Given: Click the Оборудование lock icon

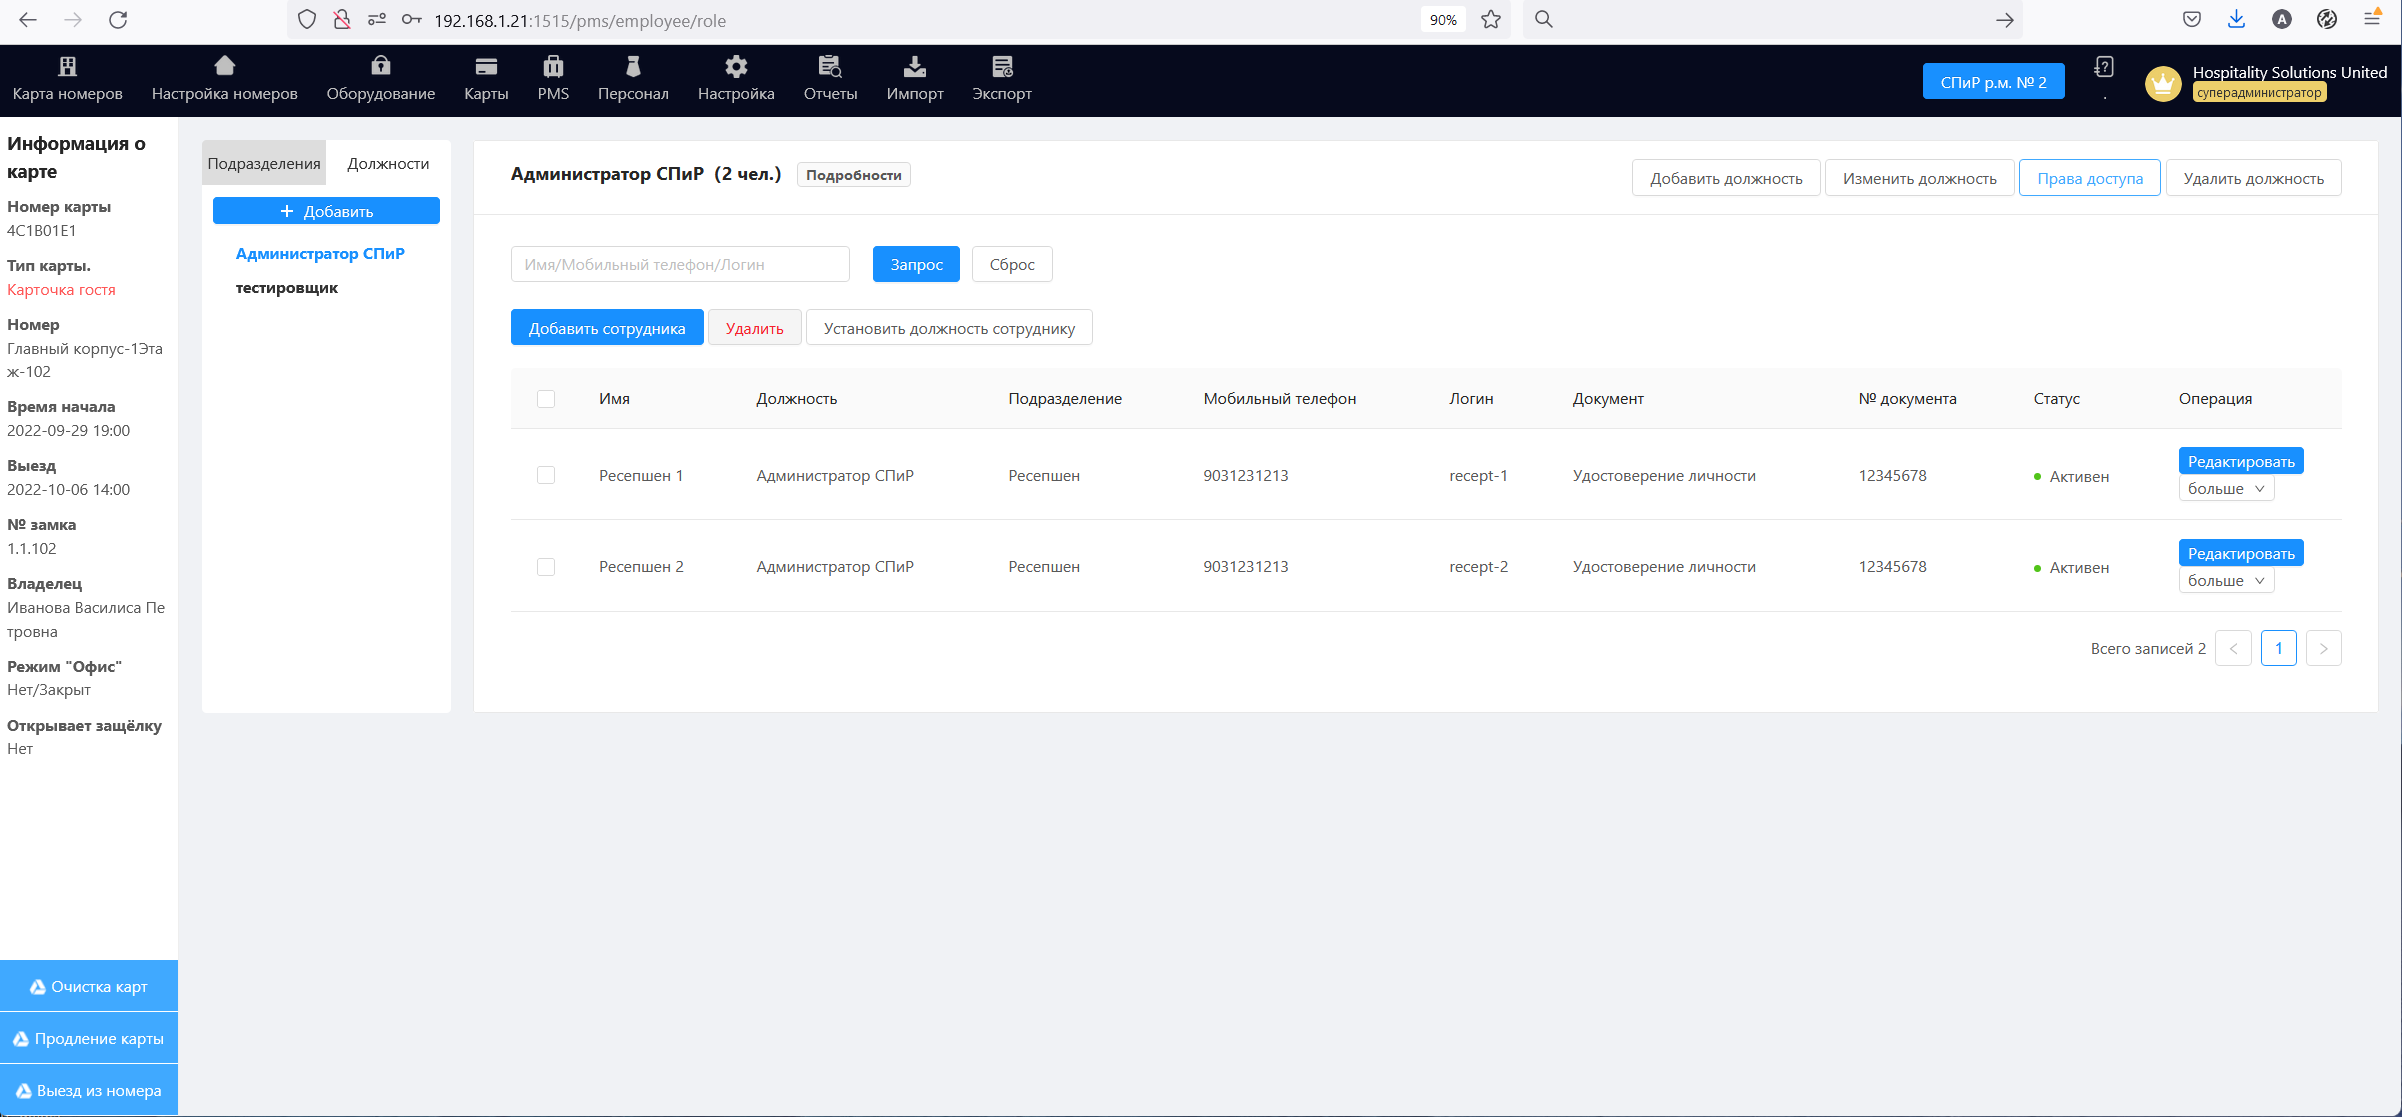Looking at the screenshot, I should [x=380, y=66].
